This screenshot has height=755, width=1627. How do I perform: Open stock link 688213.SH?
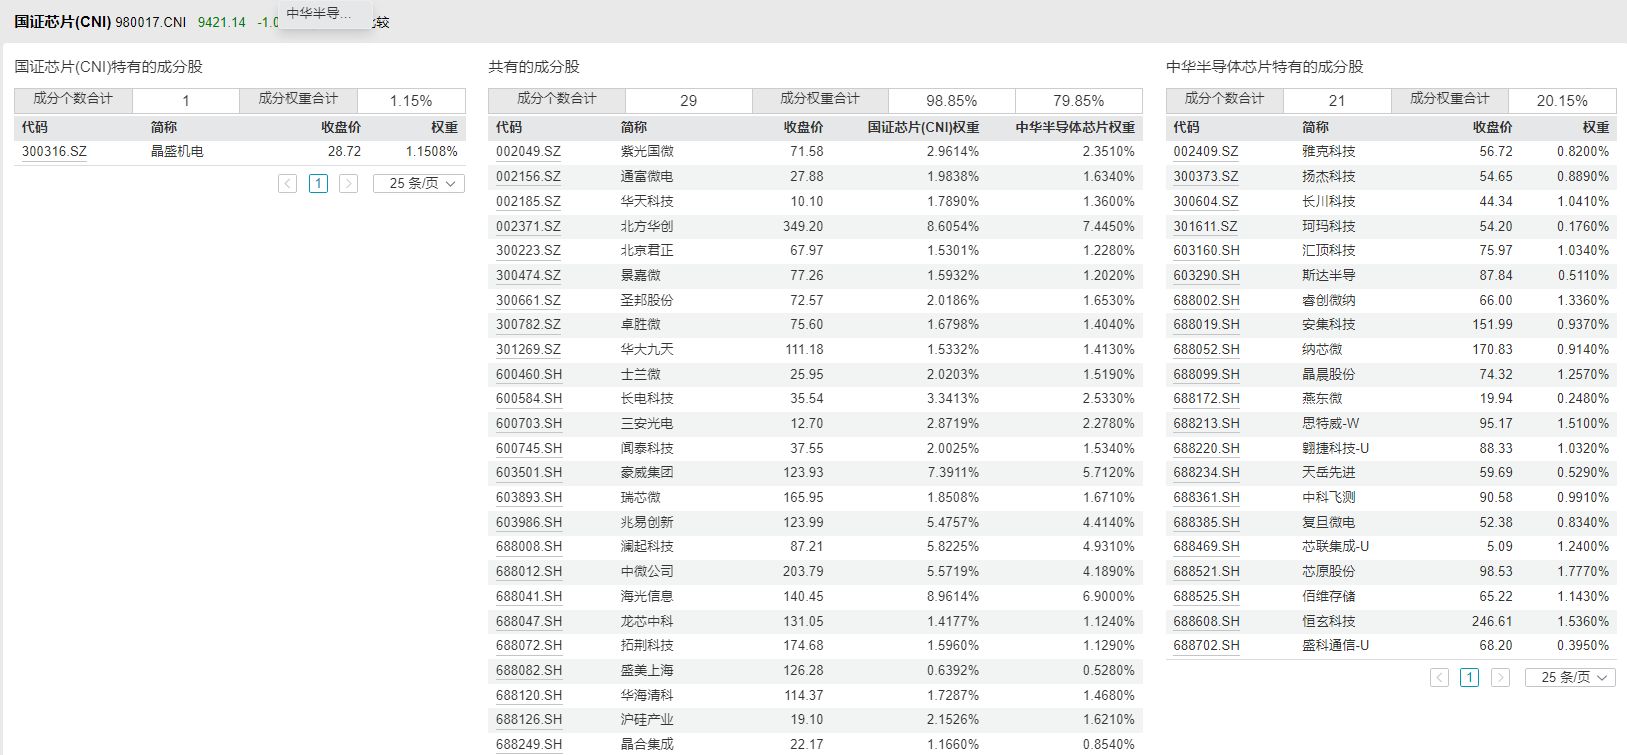point(1207,424)
